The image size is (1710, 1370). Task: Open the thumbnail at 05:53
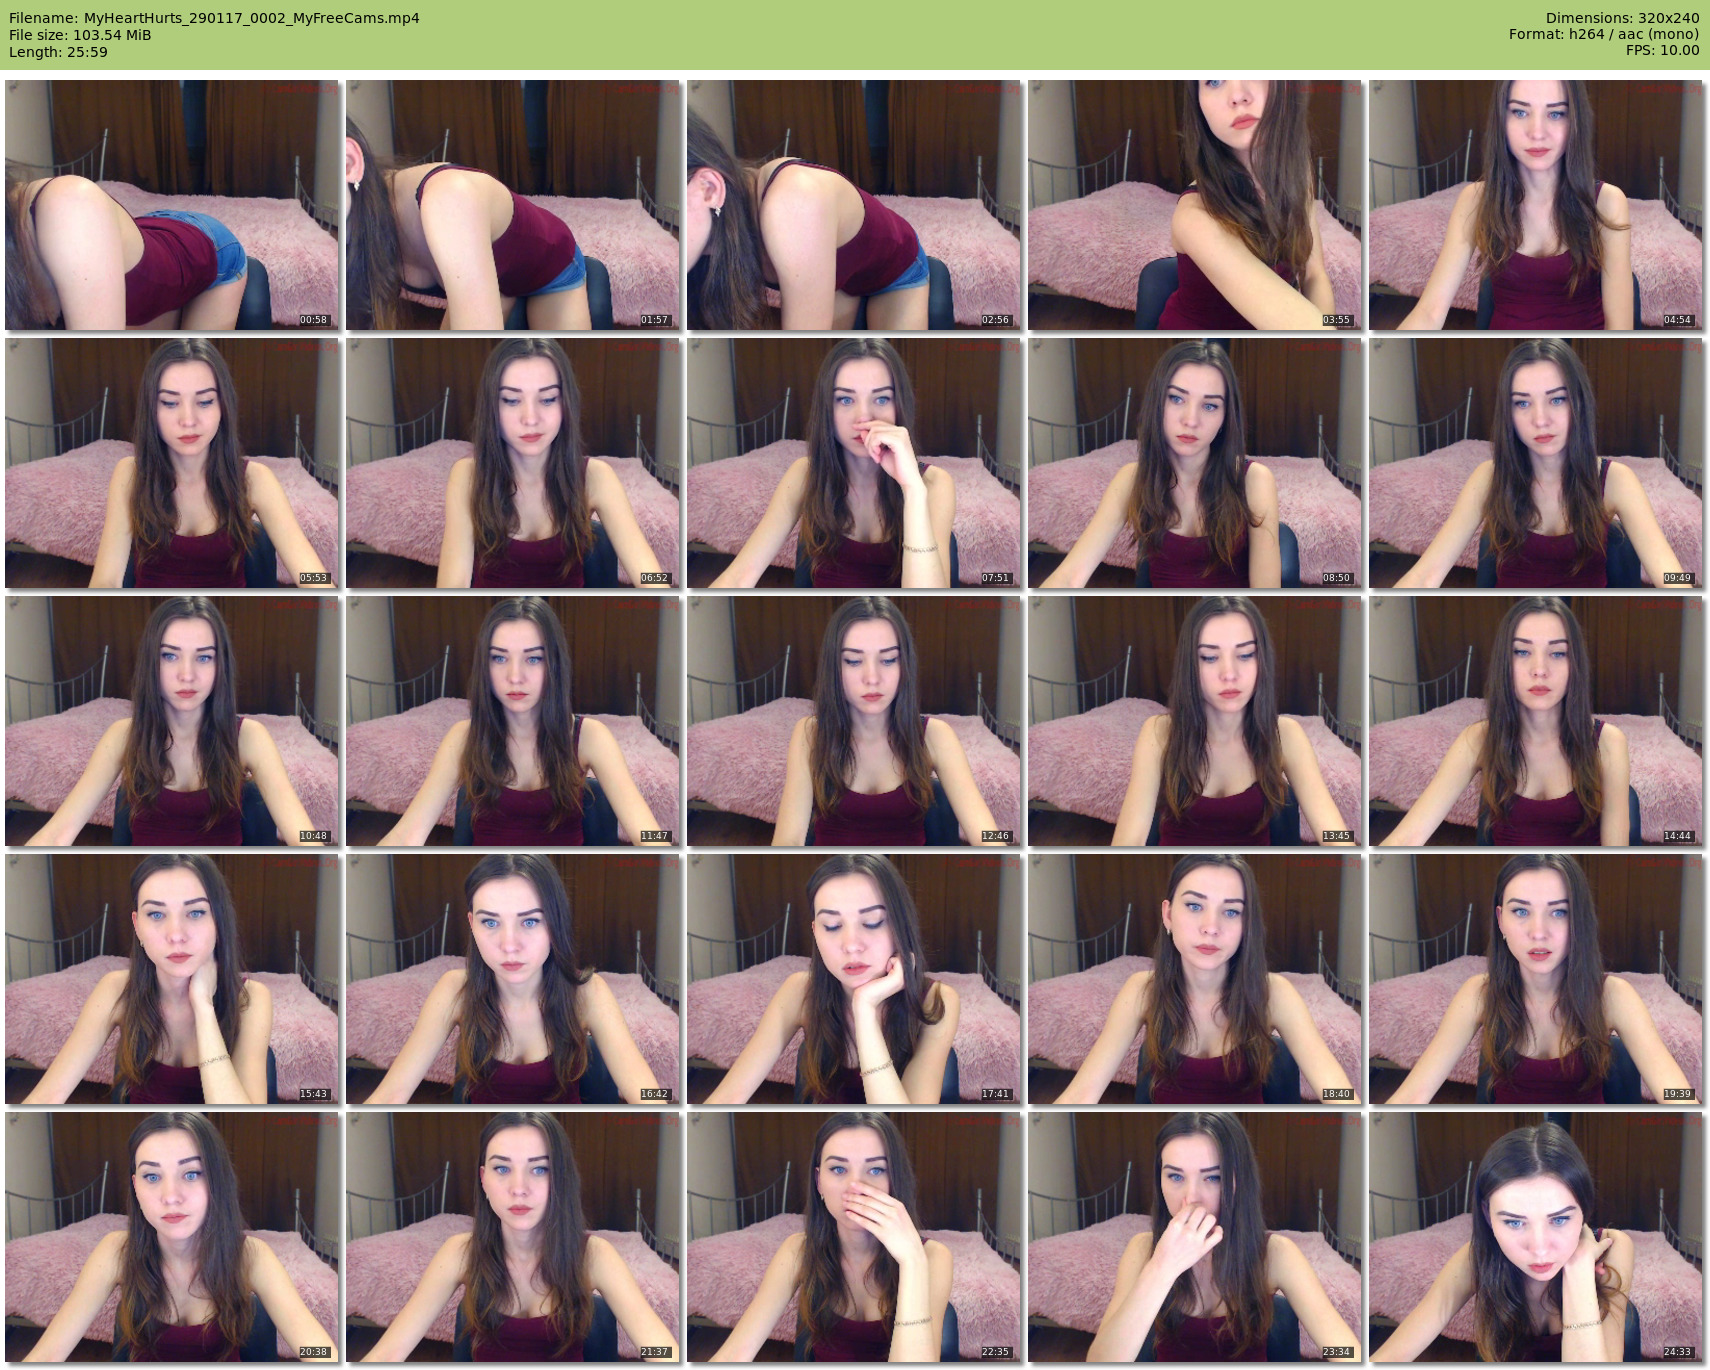click(x=172, y=463)
